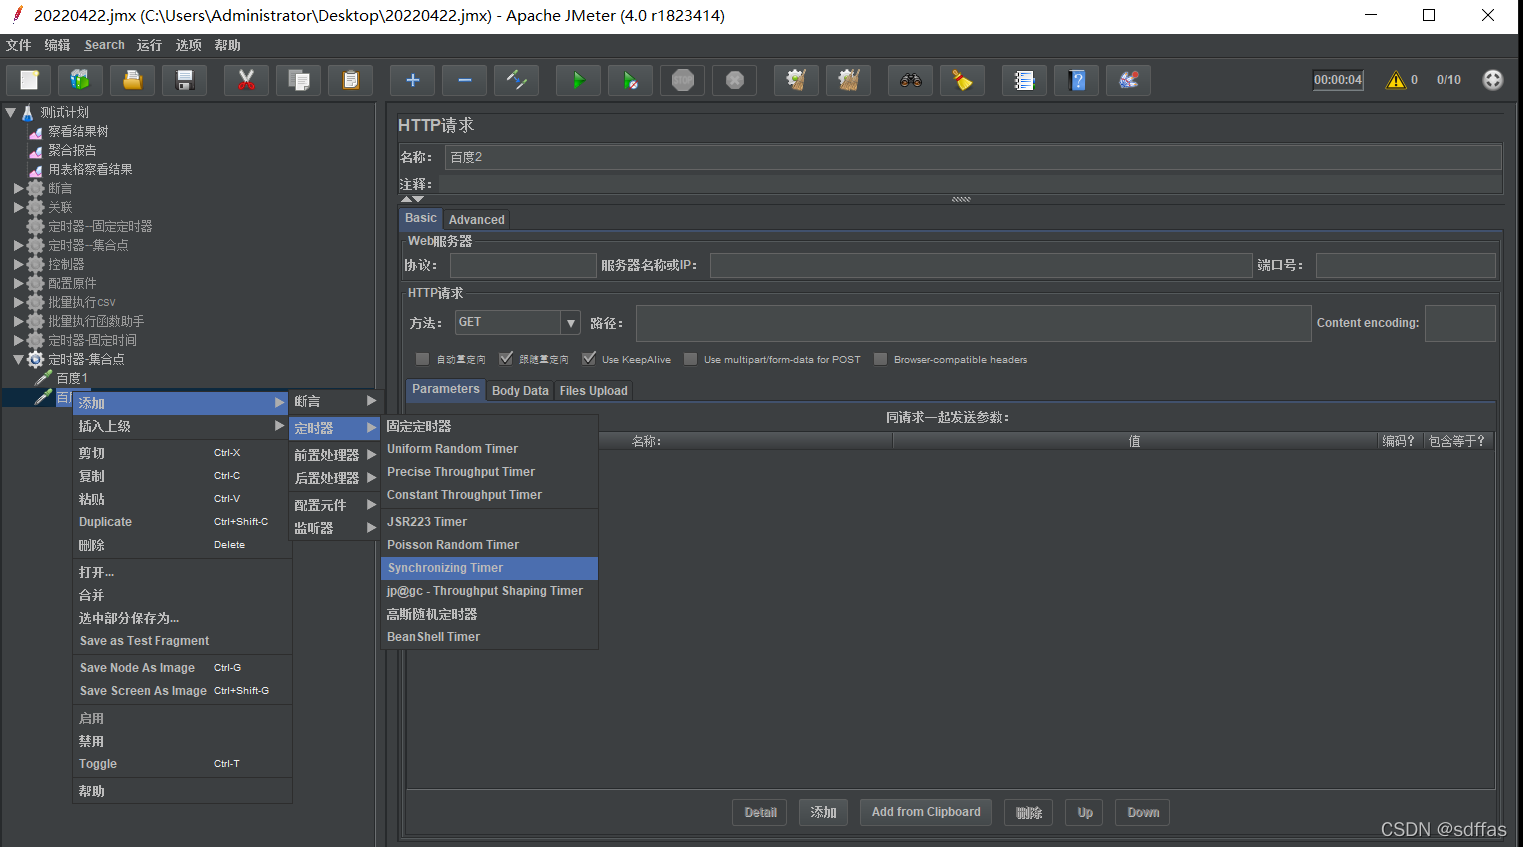Click the Add from Clipboard button
1523x847 pixels.
coord(926,812)
